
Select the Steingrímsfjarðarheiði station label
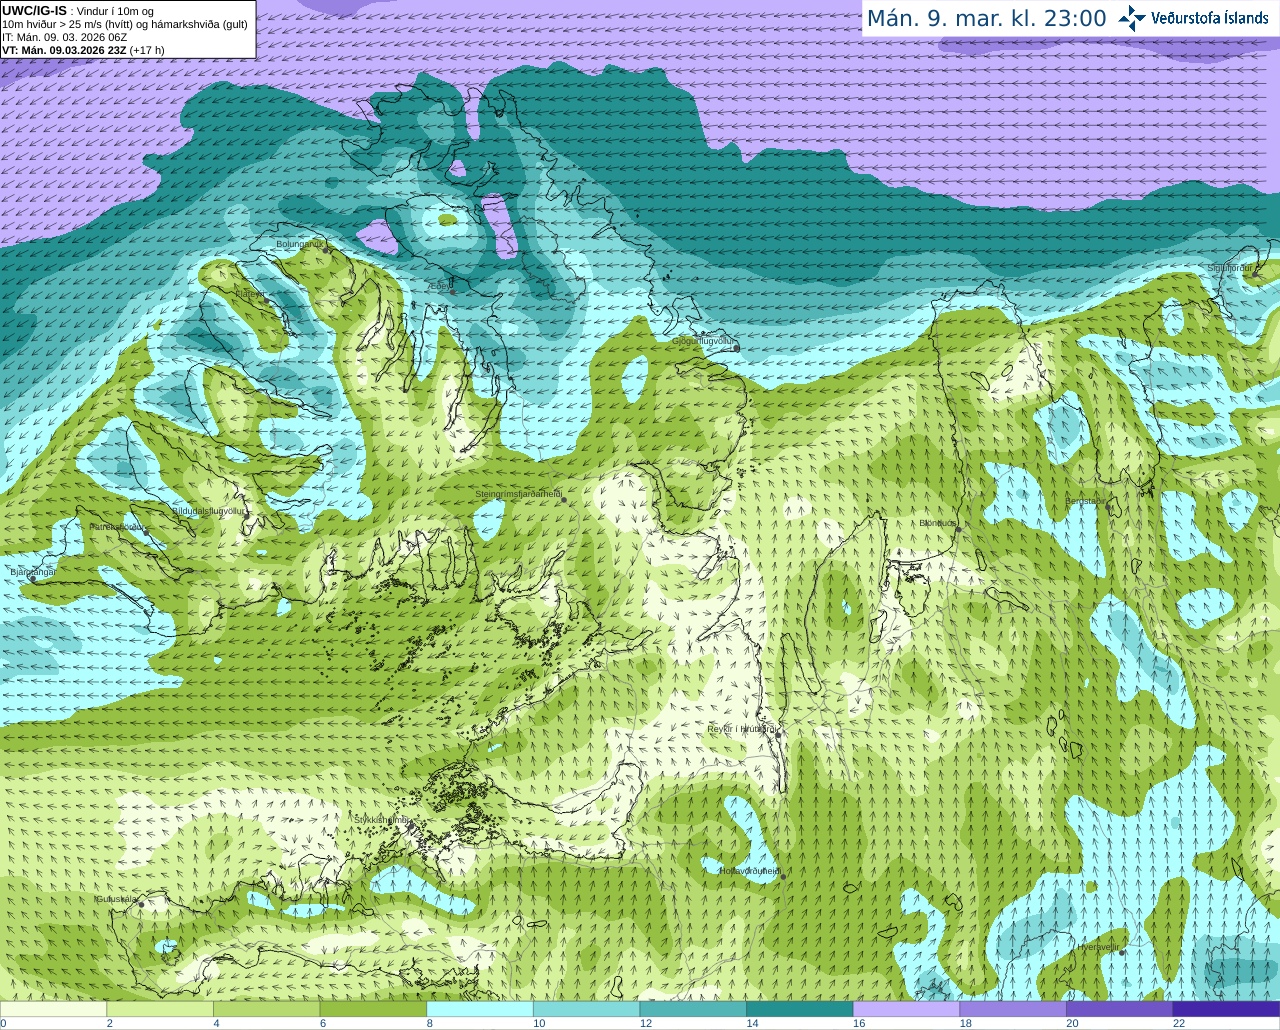tap(518, 494)
